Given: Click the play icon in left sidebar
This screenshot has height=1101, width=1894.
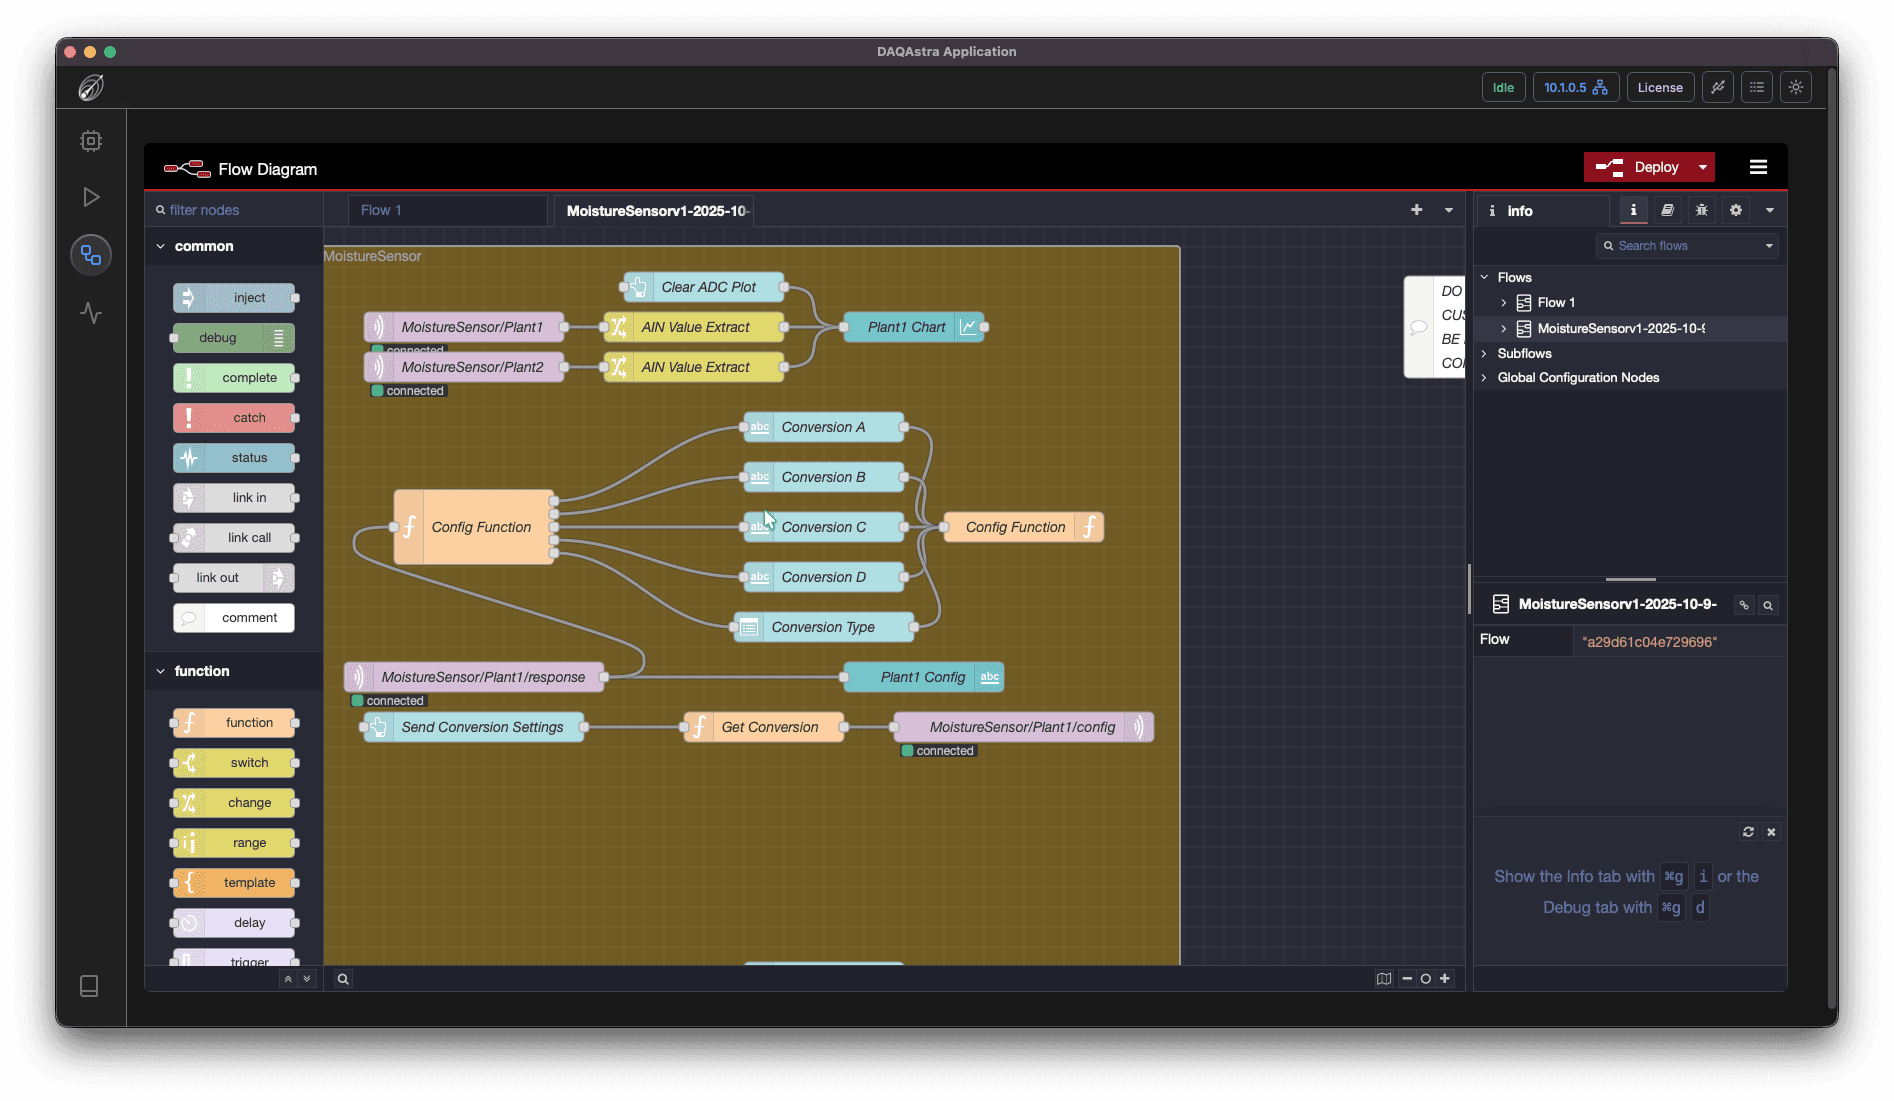Looking at the screenshot, I should (x=91, y=197).
